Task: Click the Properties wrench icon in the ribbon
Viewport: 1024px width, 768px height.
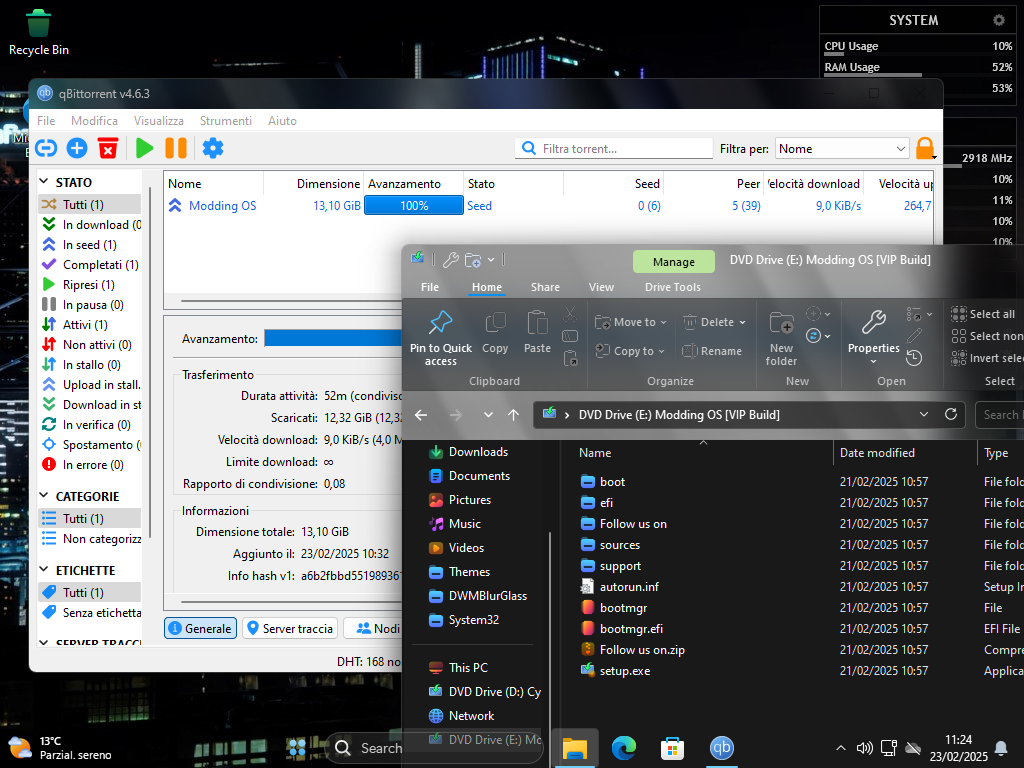Action: [873, 322]
